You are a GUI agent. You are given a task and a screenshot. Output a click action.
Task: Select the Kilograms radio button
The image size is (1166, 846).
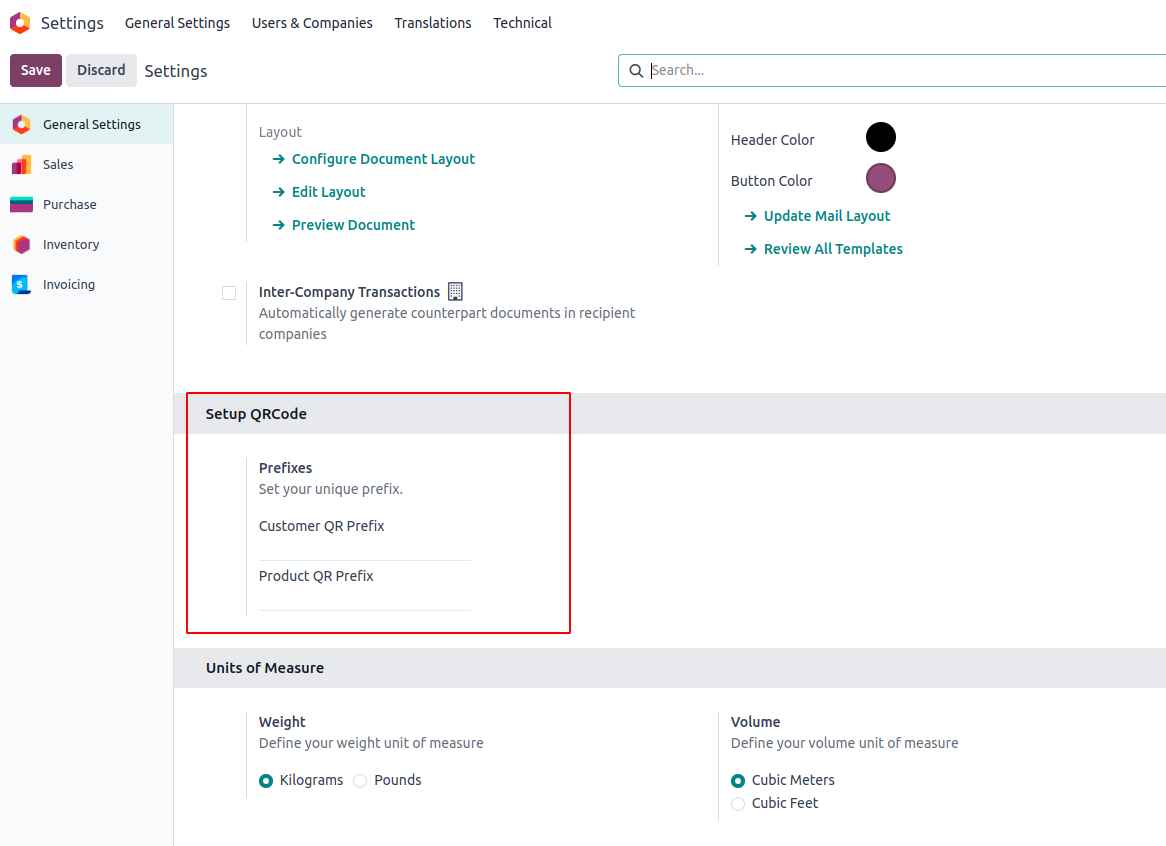coord(266,781)
